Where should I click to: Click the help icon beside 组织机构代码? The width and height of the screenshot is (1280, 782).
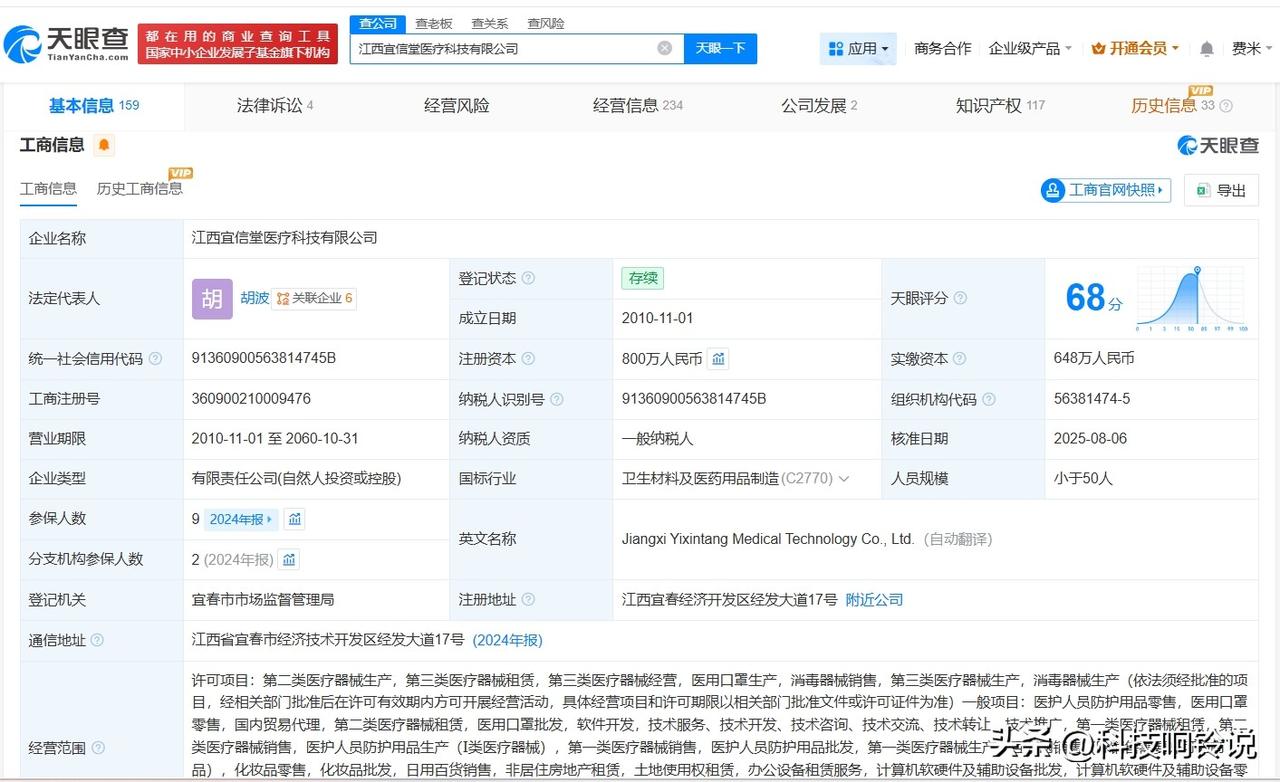(x=988, y=399)
